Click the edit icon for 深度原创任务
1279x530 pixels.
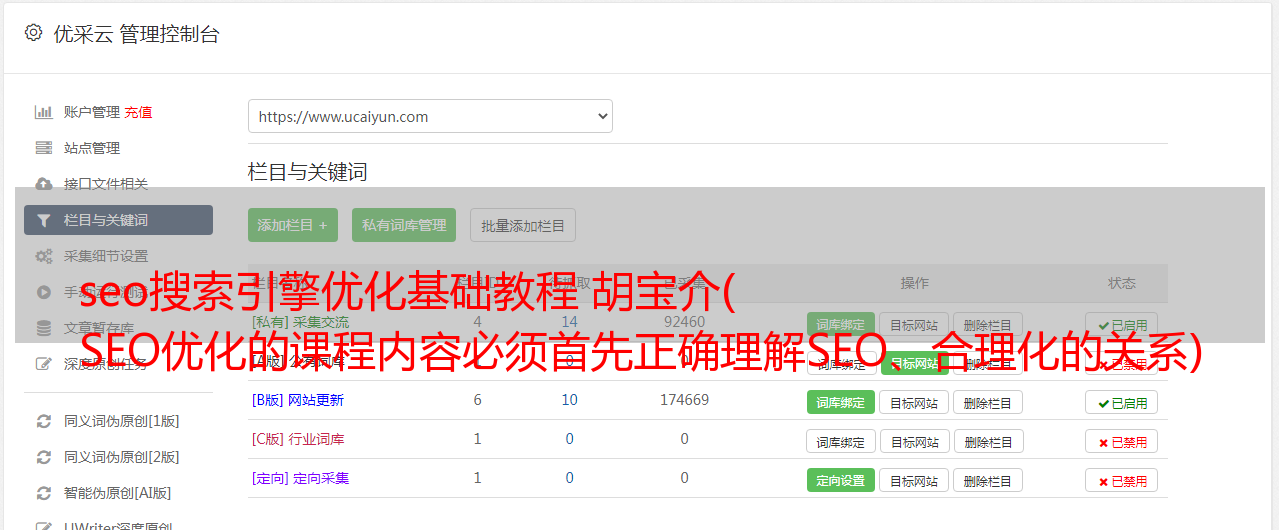click(x=44, y=364)
